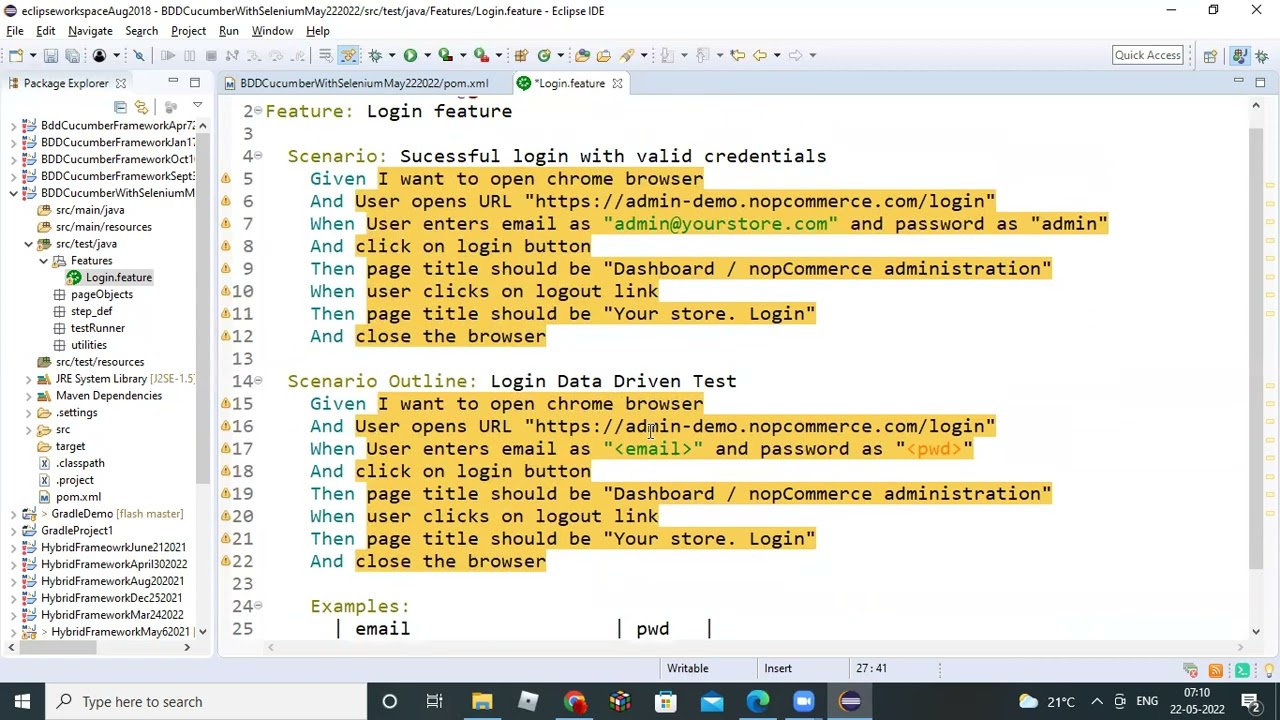1280x720 pixels.
Task: Click the Search flashlight toolbar icon
Action: click(627, 55)
